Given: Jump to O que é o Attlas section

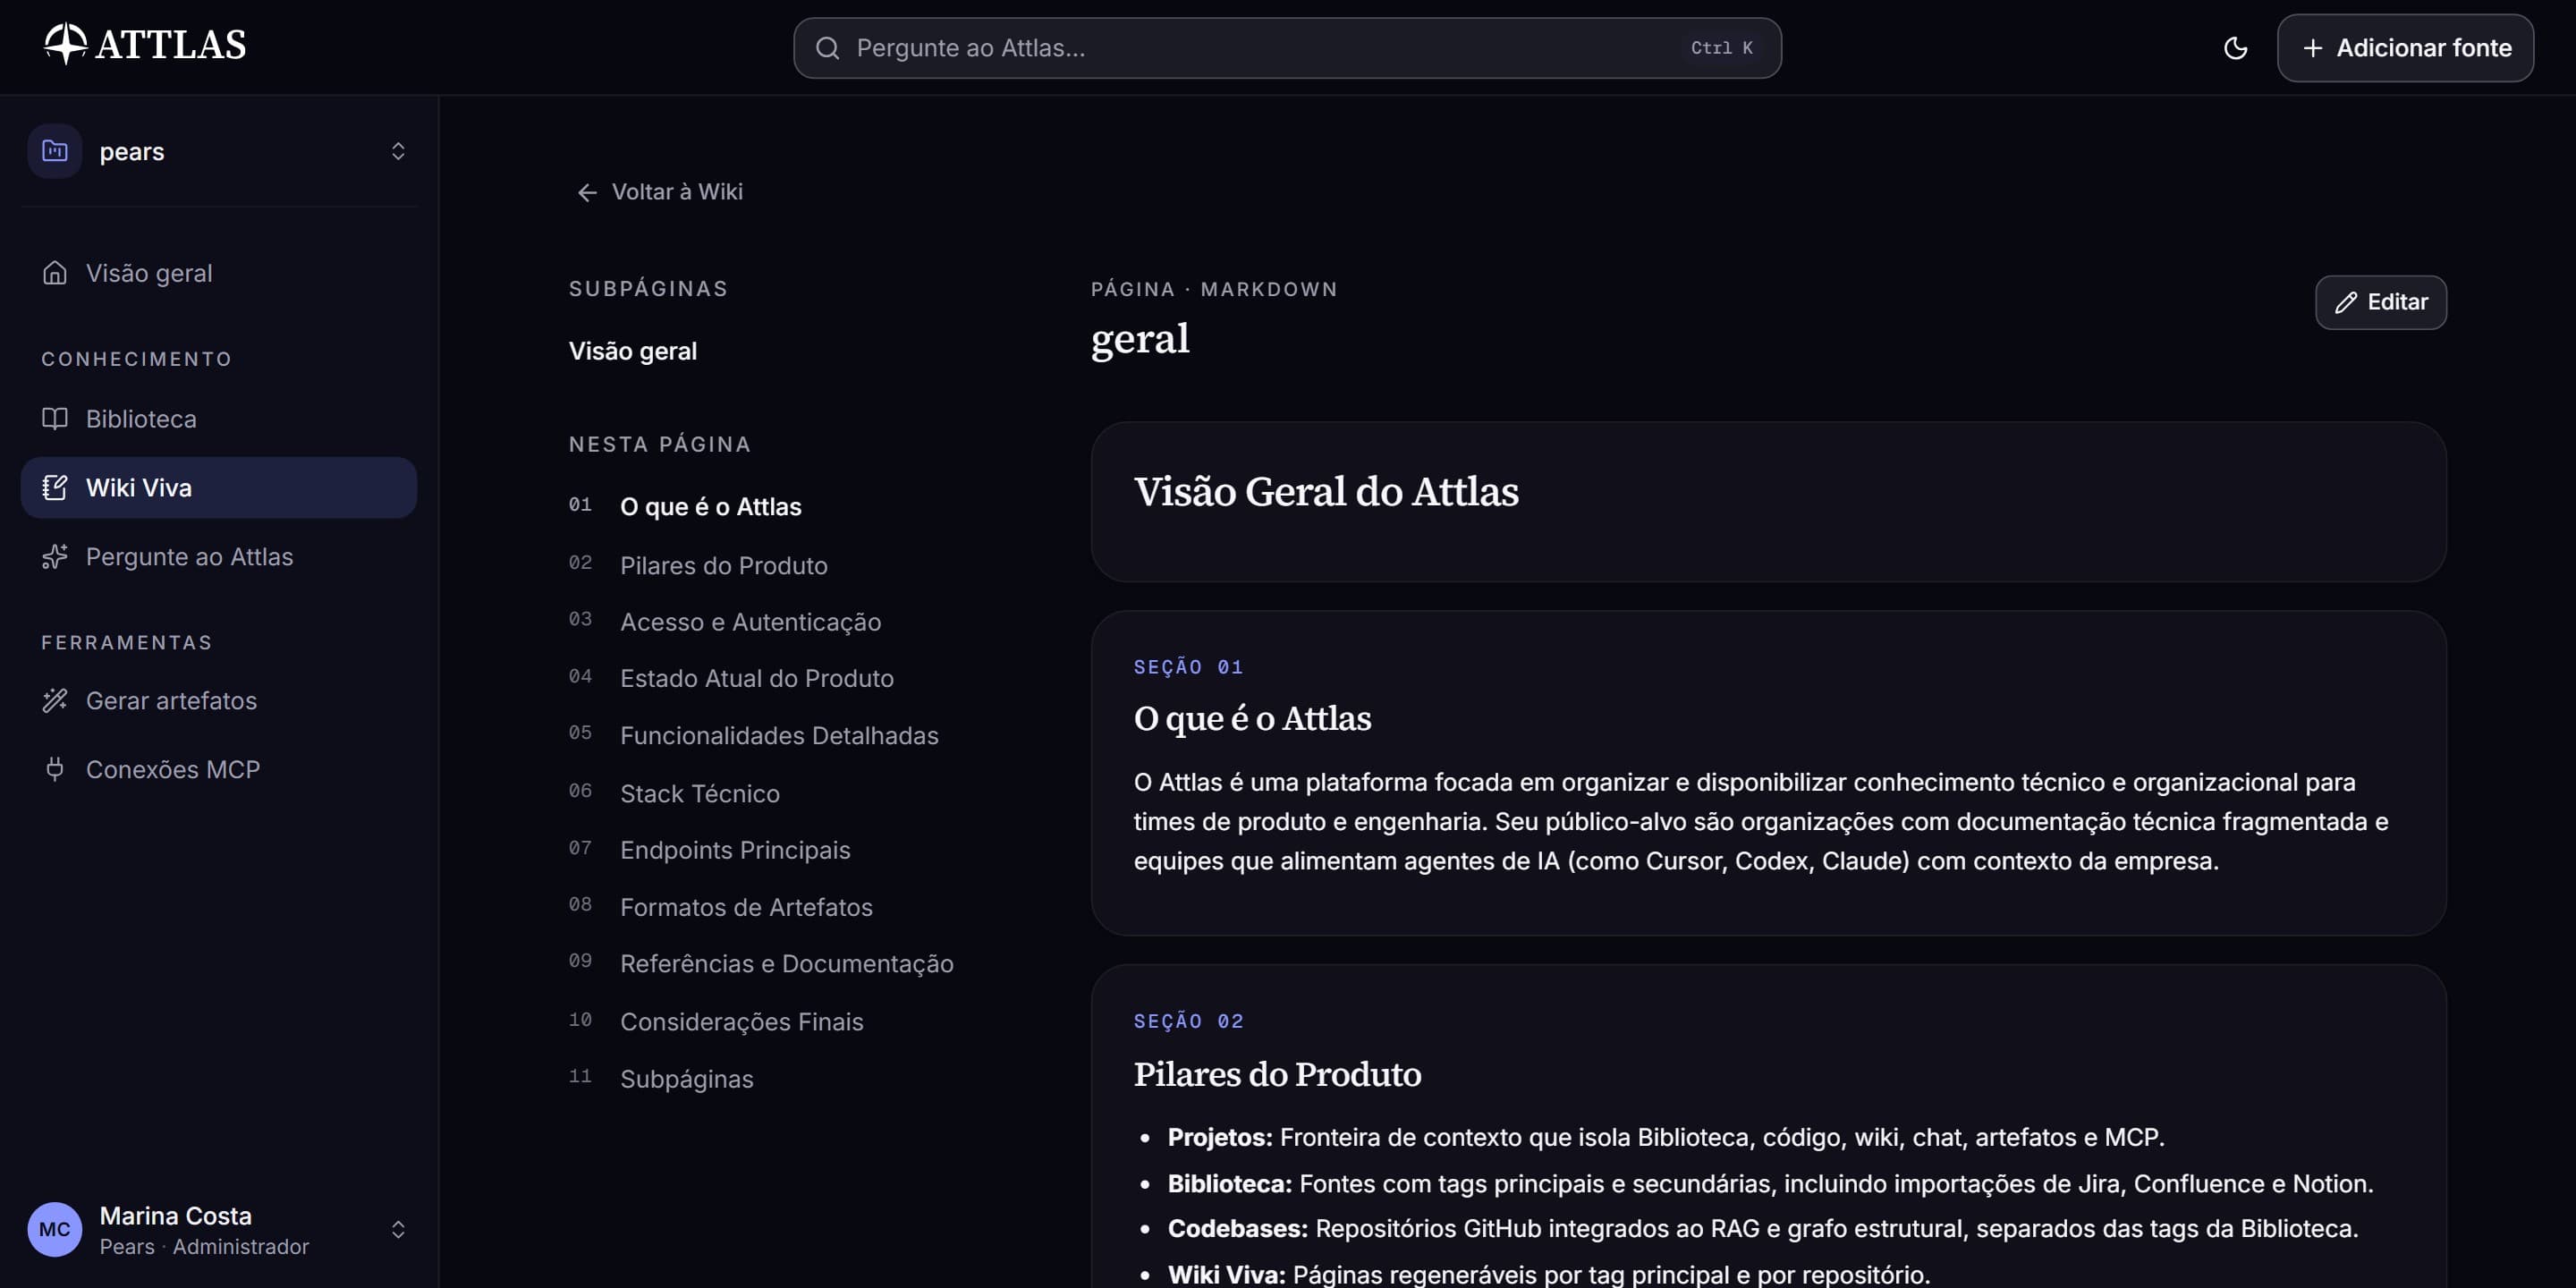Looking at the screenshot, I should tap(711, 507).
